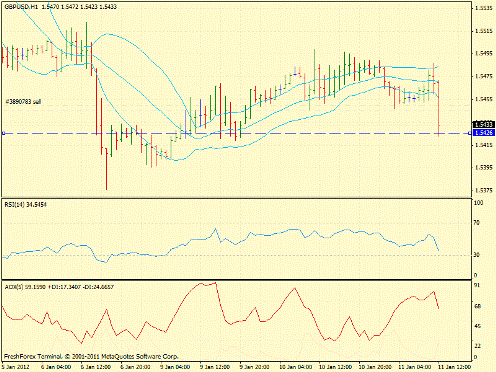This screenshot has height=372, width=496.
Task: Click the 1.5535 price scale label
Action: (484, 8)
